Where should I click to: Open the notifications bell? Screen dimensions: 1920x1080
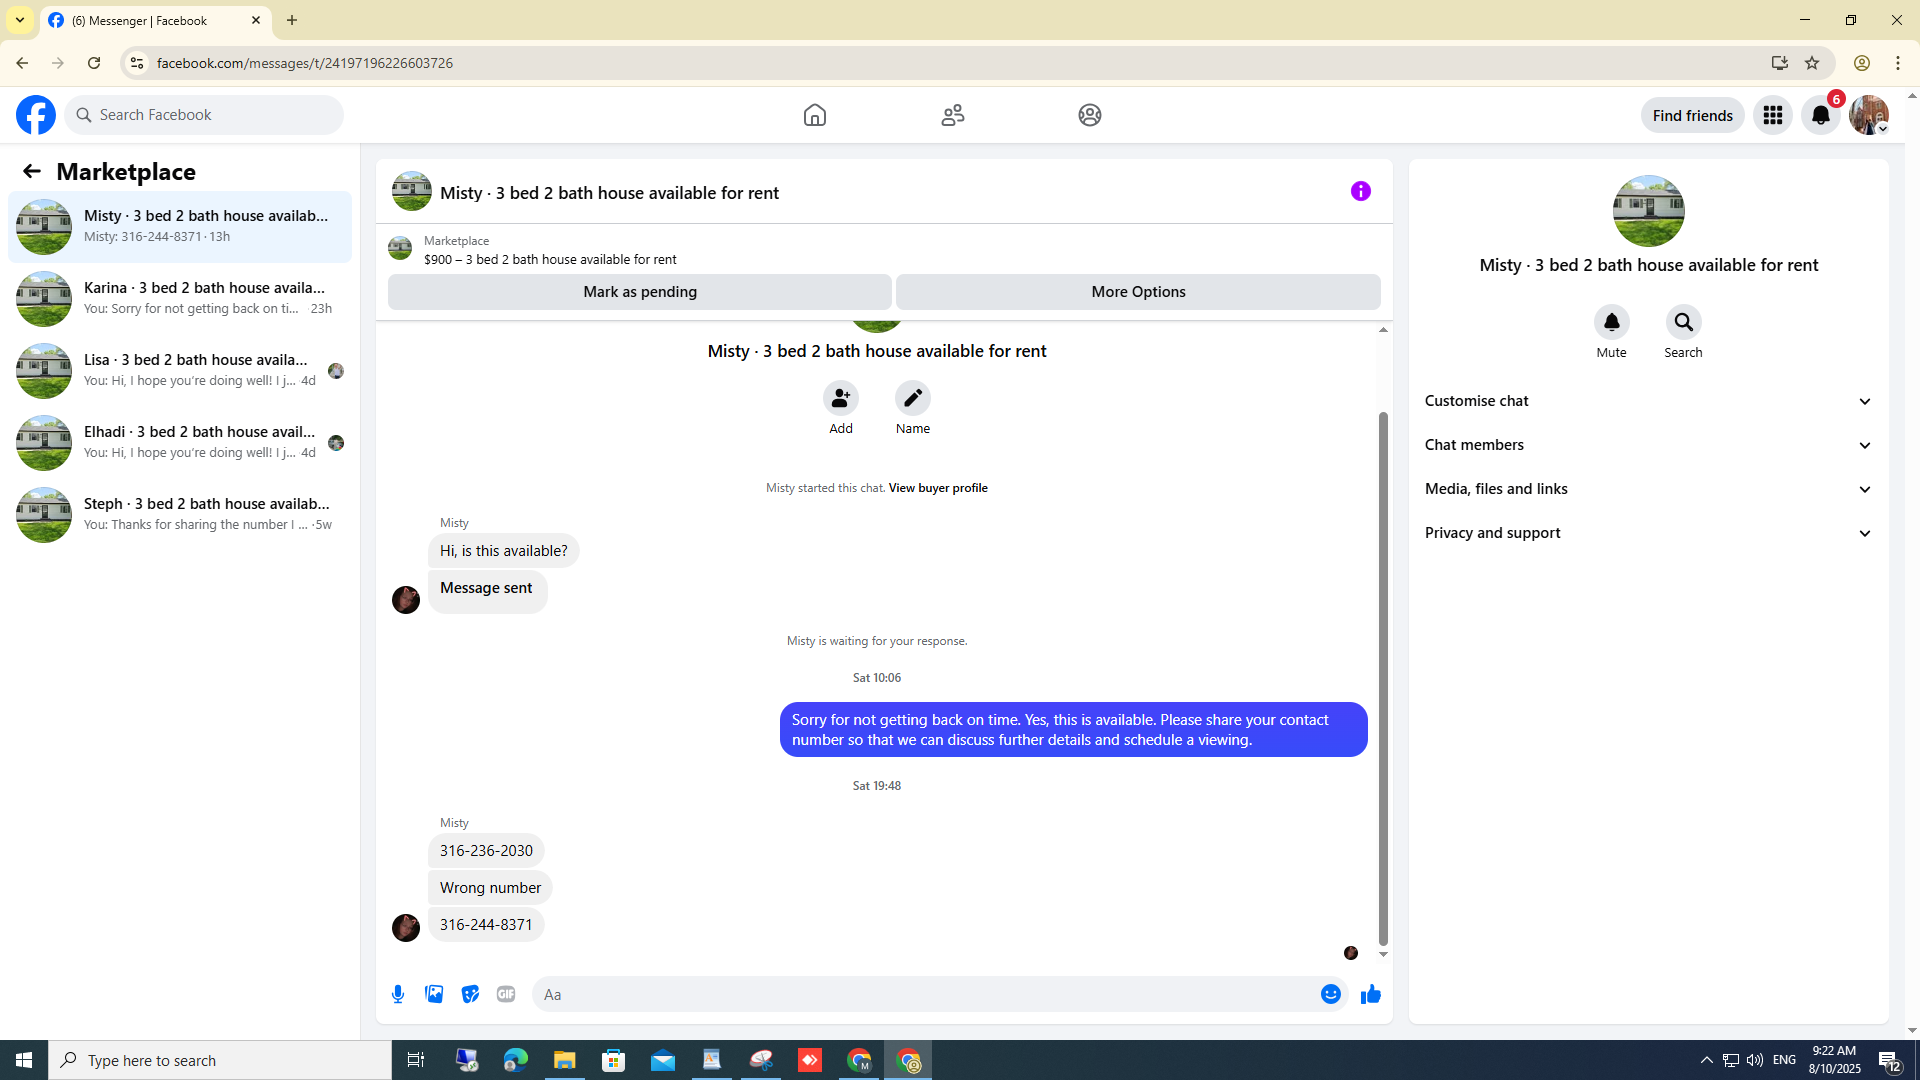click(x=1820, y=115)
